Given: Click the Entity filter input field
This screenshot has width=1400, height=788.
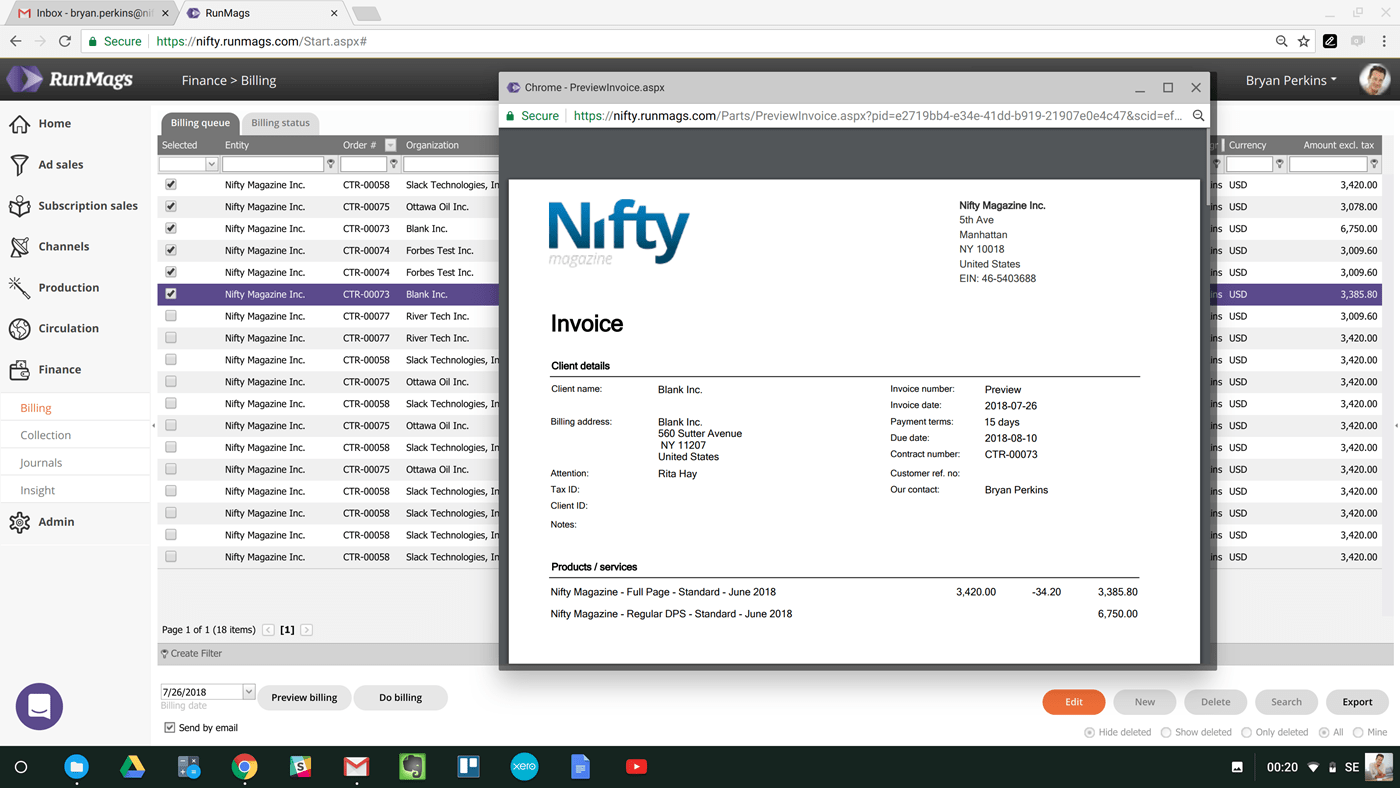Looking at the screenshot, I should pos(273,164).
